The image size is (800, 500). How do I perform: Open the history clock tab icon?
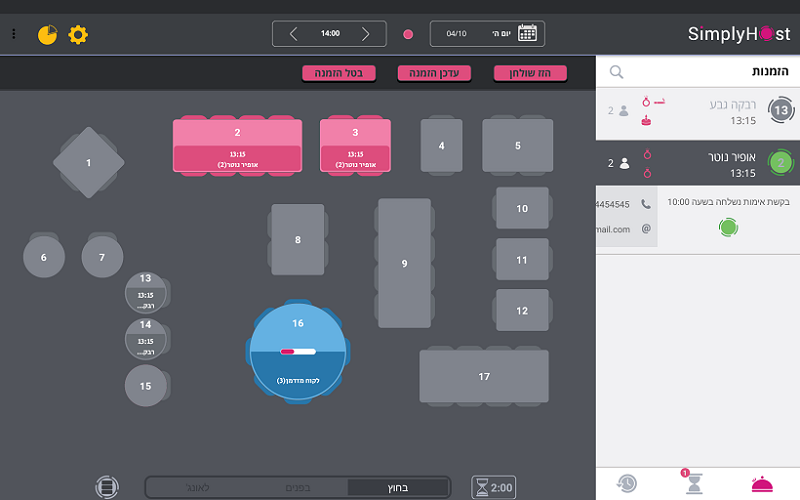click(627, 483)
